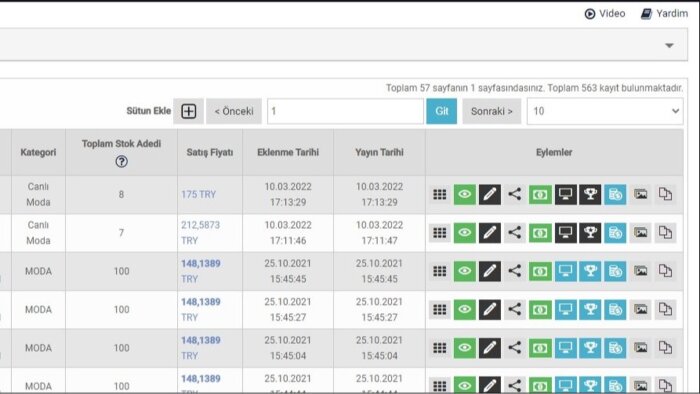Screen dimensions: 700x394
Task: Edit the 175 TRY product with pencil icon
Action: [490, 195]
